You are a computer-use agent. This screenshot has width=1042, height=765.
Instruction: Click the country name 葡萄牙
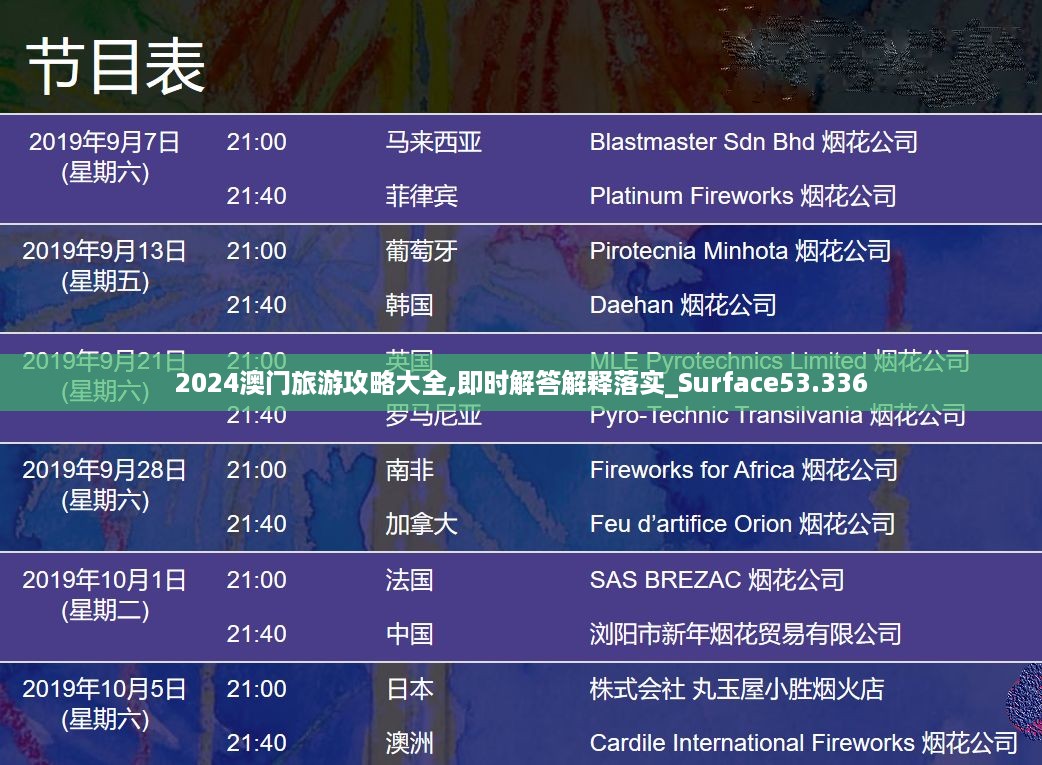(421, 251)
